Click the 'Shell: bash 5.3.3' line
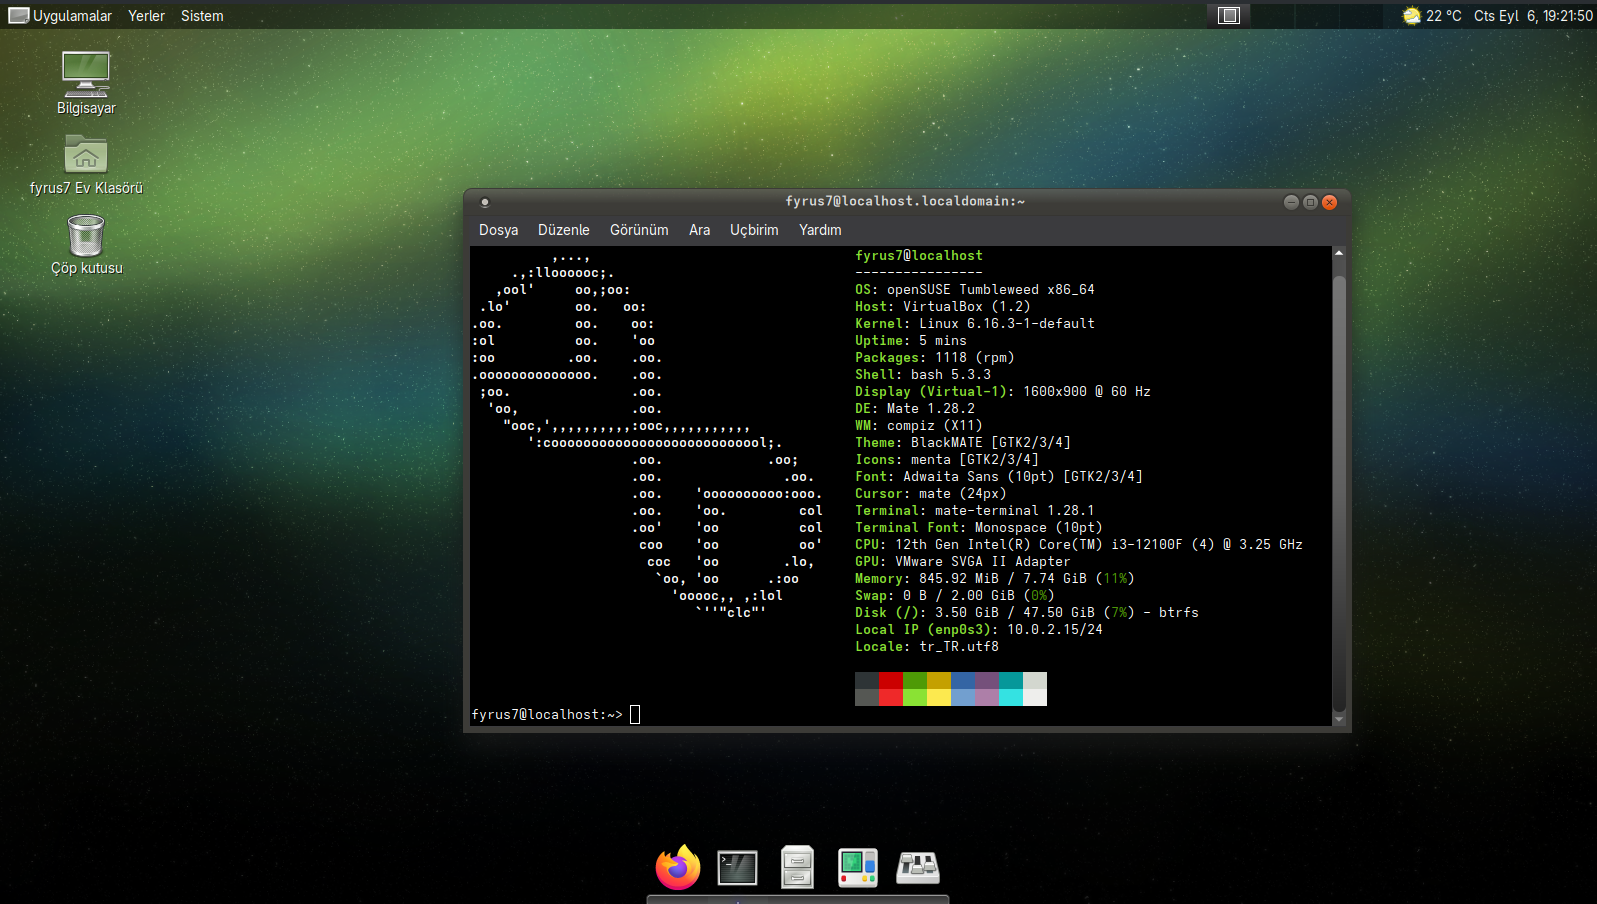 923,374
